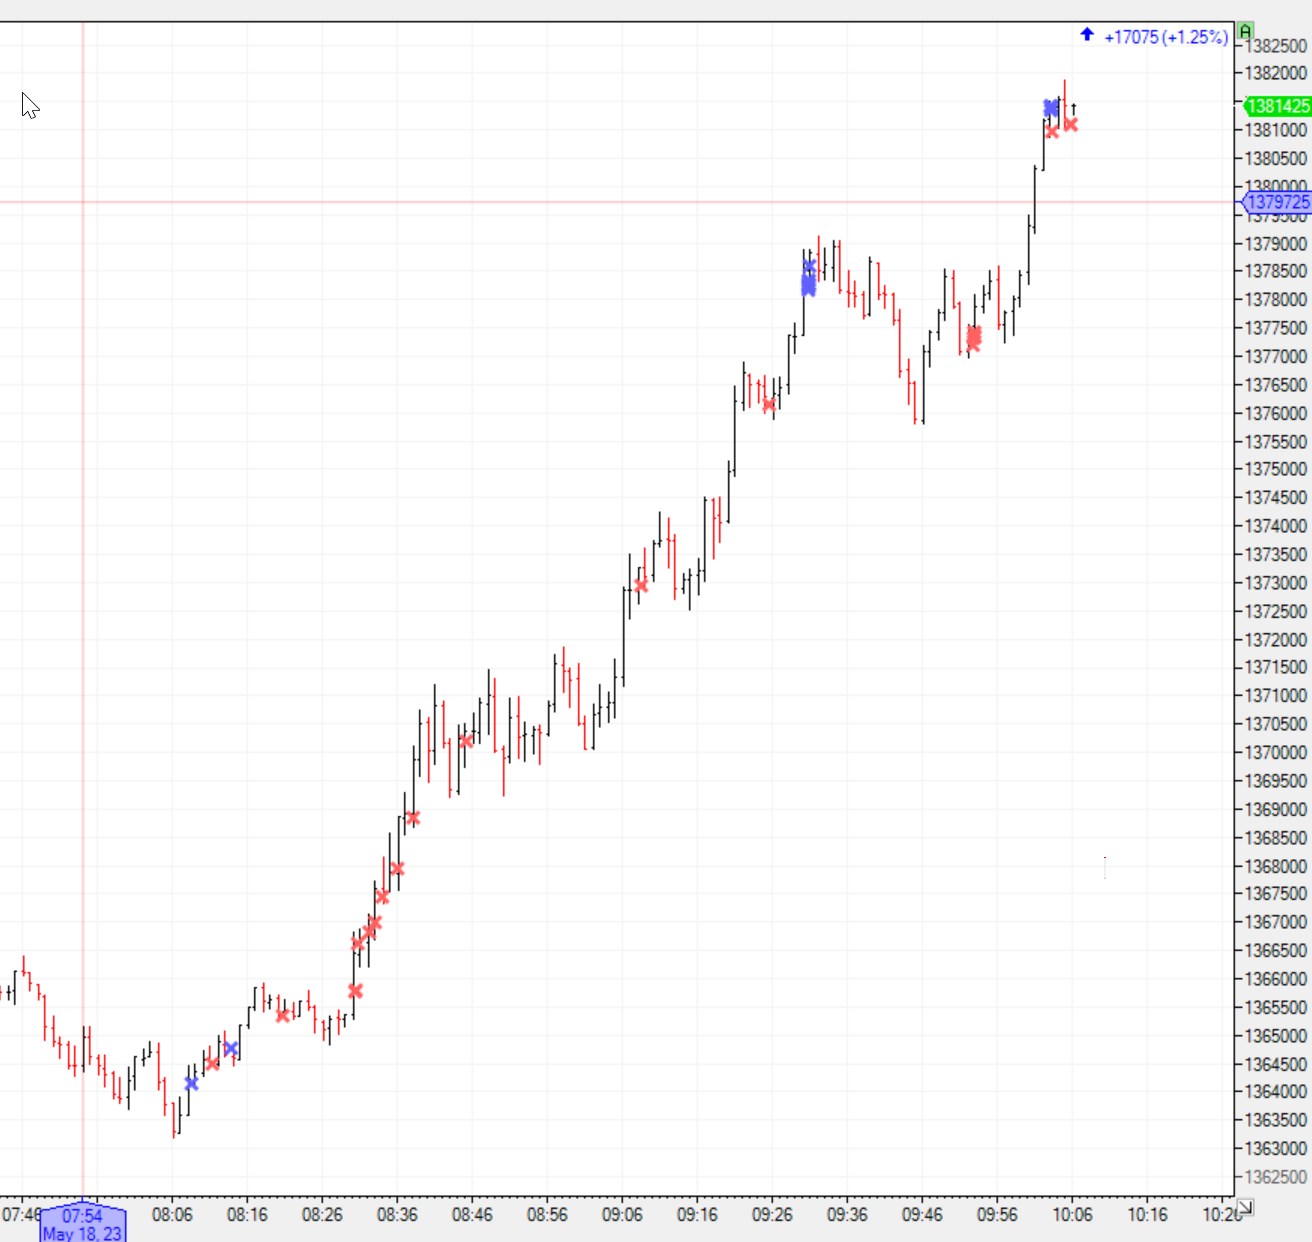Image resolution: width=1312 pixels, height=1242 pixels.
Task: Click time axis label 08:36
Action: (397, 1215)
